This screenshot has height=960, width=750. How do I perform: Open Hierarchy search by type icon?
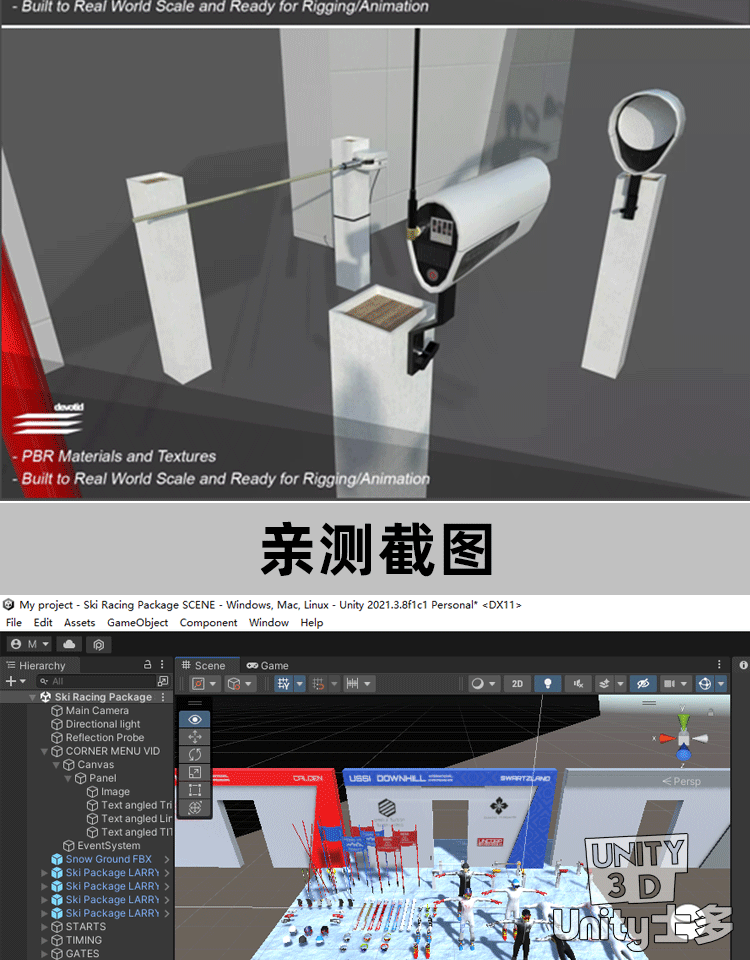click(x=163, y=681)
